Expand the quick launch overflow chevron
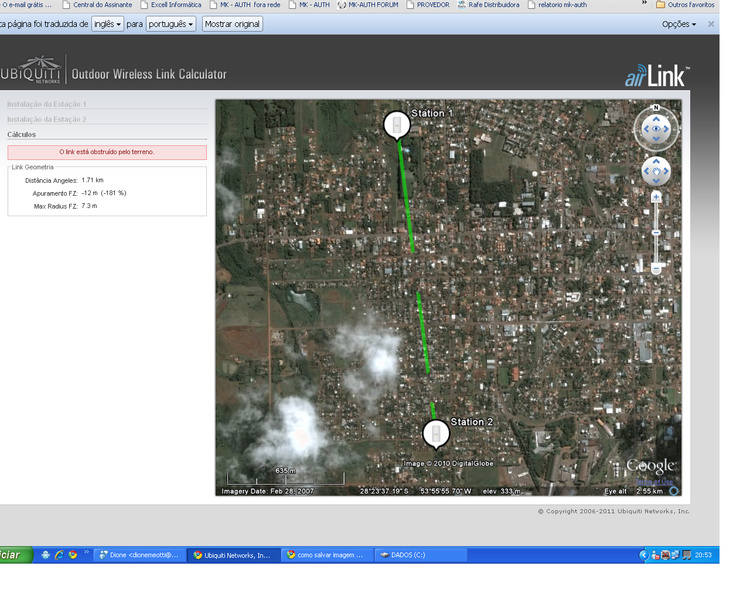750x600 pixels. (87, 552)
